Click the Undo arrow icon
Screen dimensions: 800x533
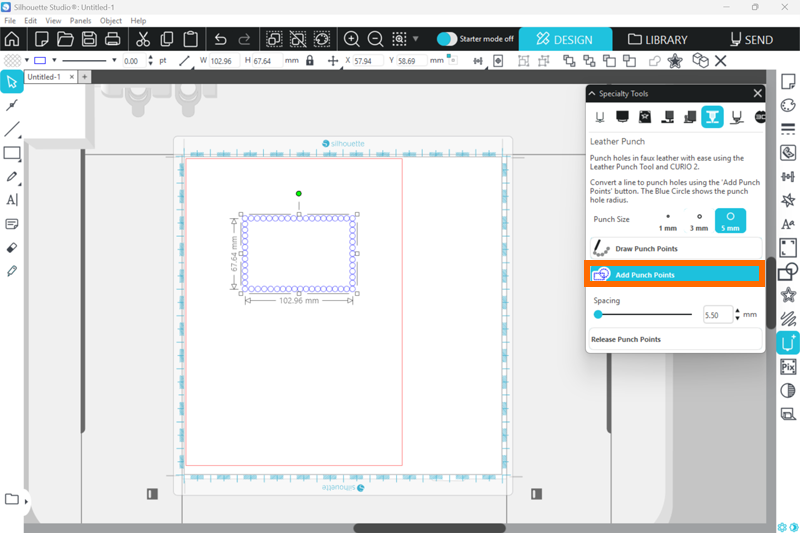click(221, 40)
